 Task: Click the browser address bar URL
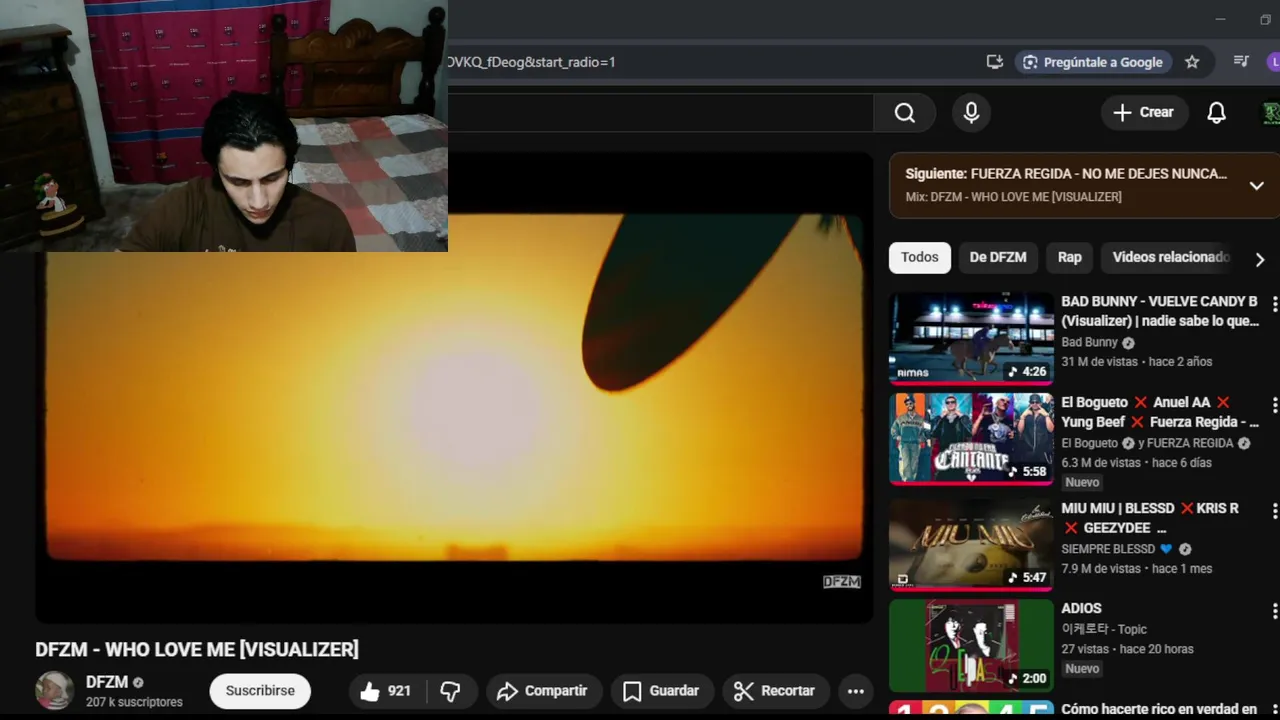531,62
